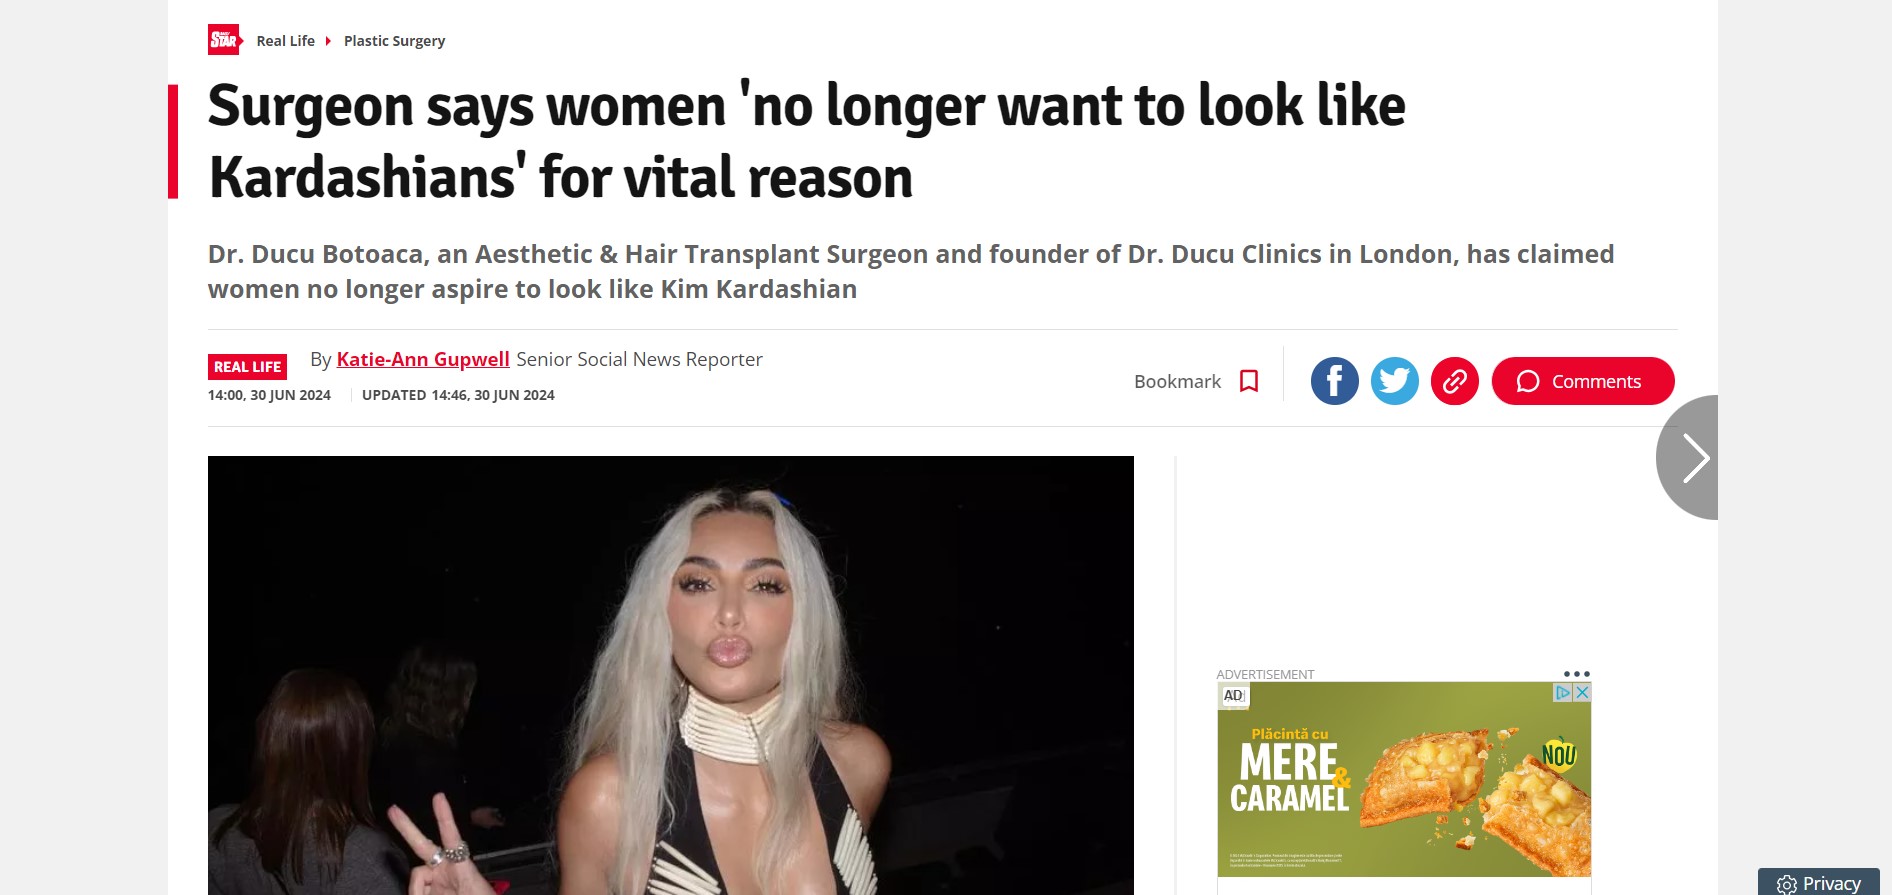The height and width of the screenshot is (895, 1892).
Task: Open Real Life breadcrumb section
Action: pos(285,41)
